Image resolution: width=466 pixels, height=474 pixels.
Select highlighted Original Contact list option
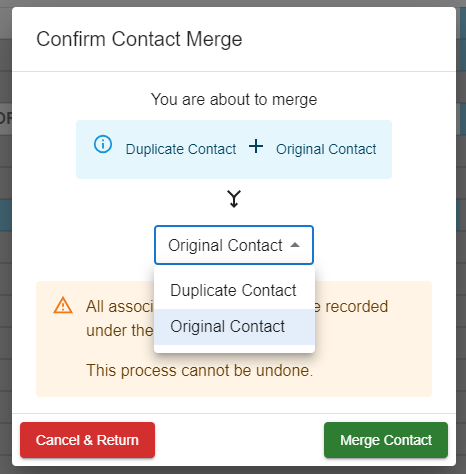tap(234, 326)
